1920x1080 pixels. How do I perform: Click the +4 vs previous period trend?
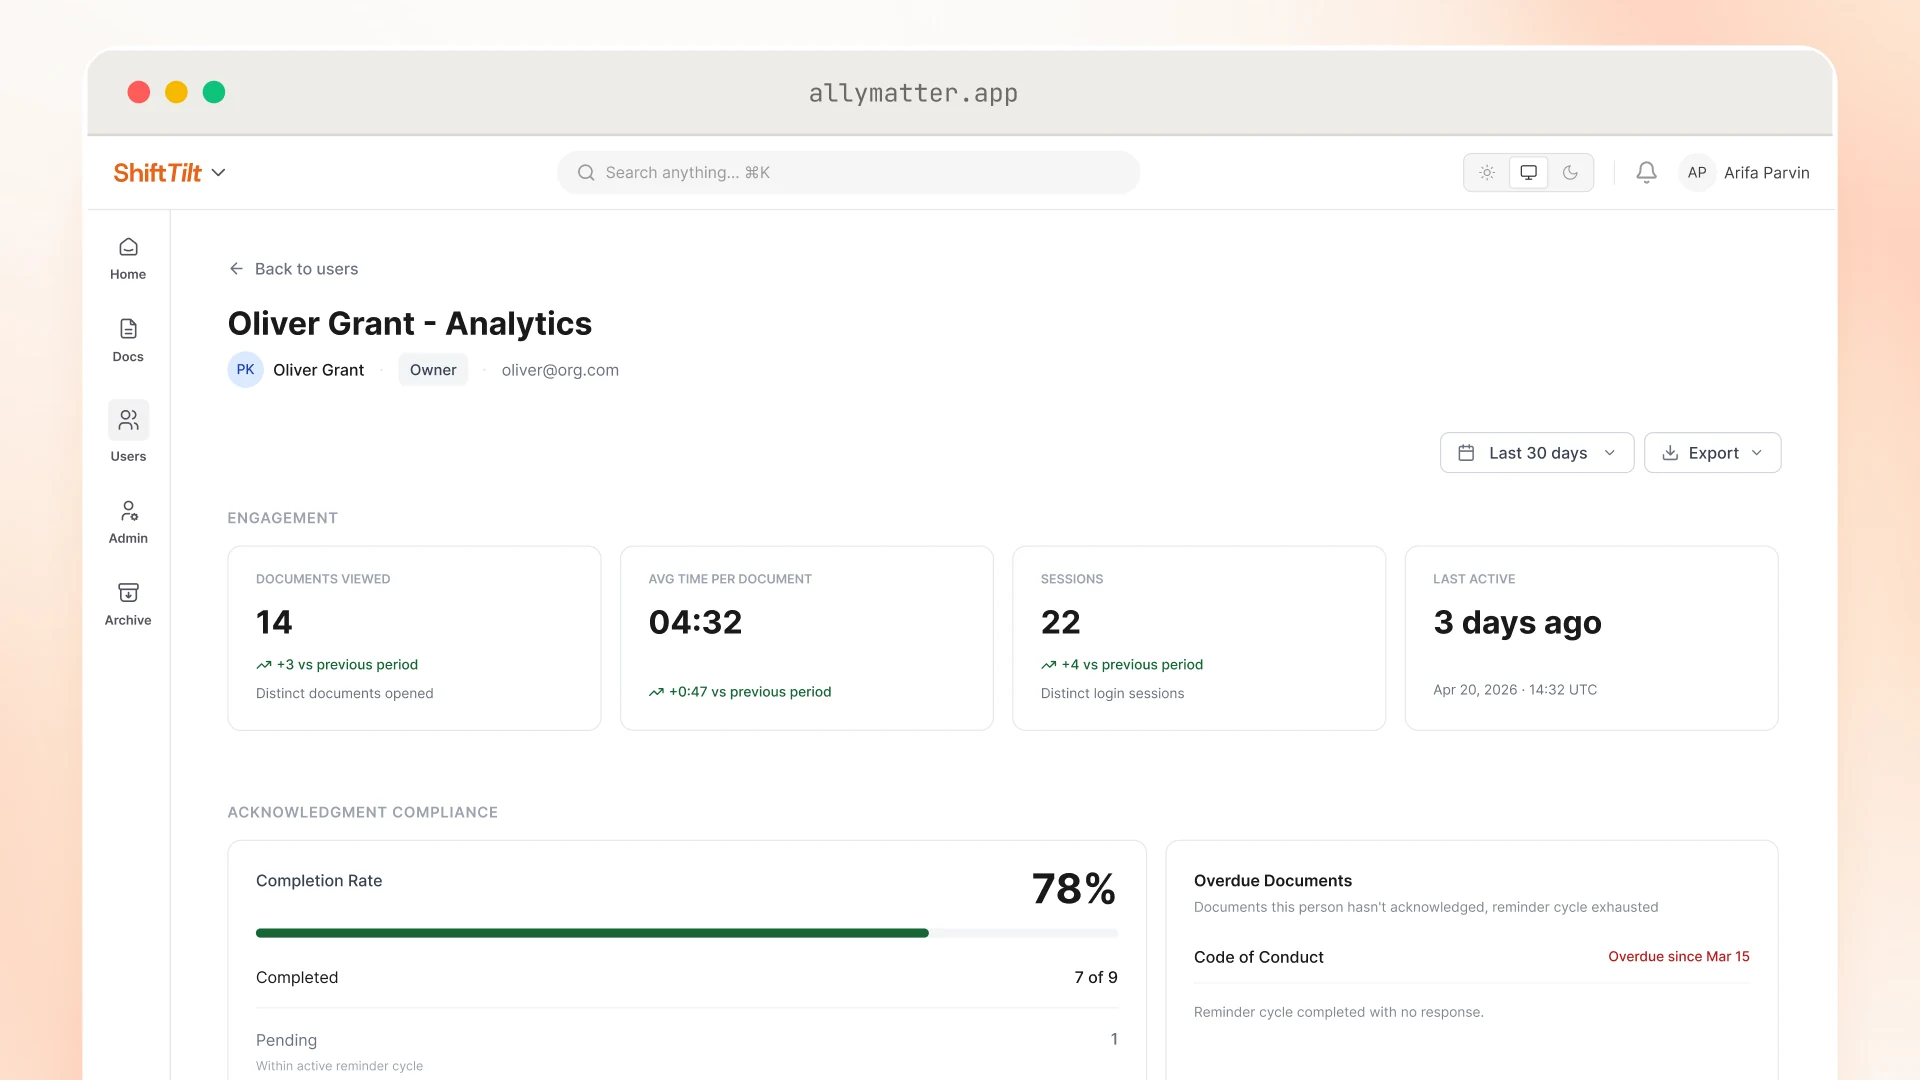point(1122,664)
